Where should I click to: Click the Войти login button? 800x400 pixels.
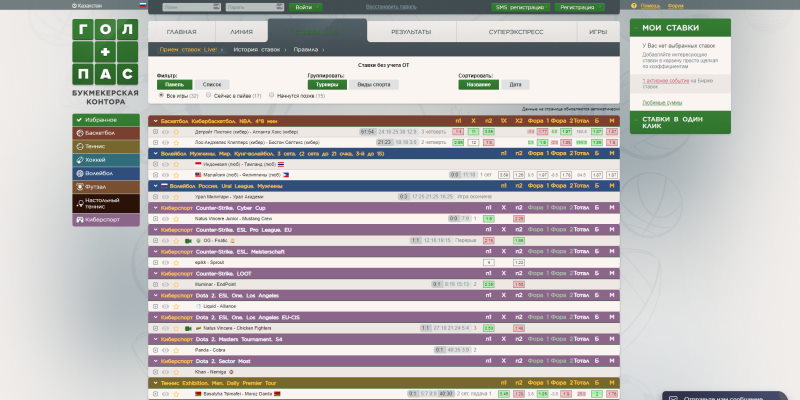click(x=306, y=7)
